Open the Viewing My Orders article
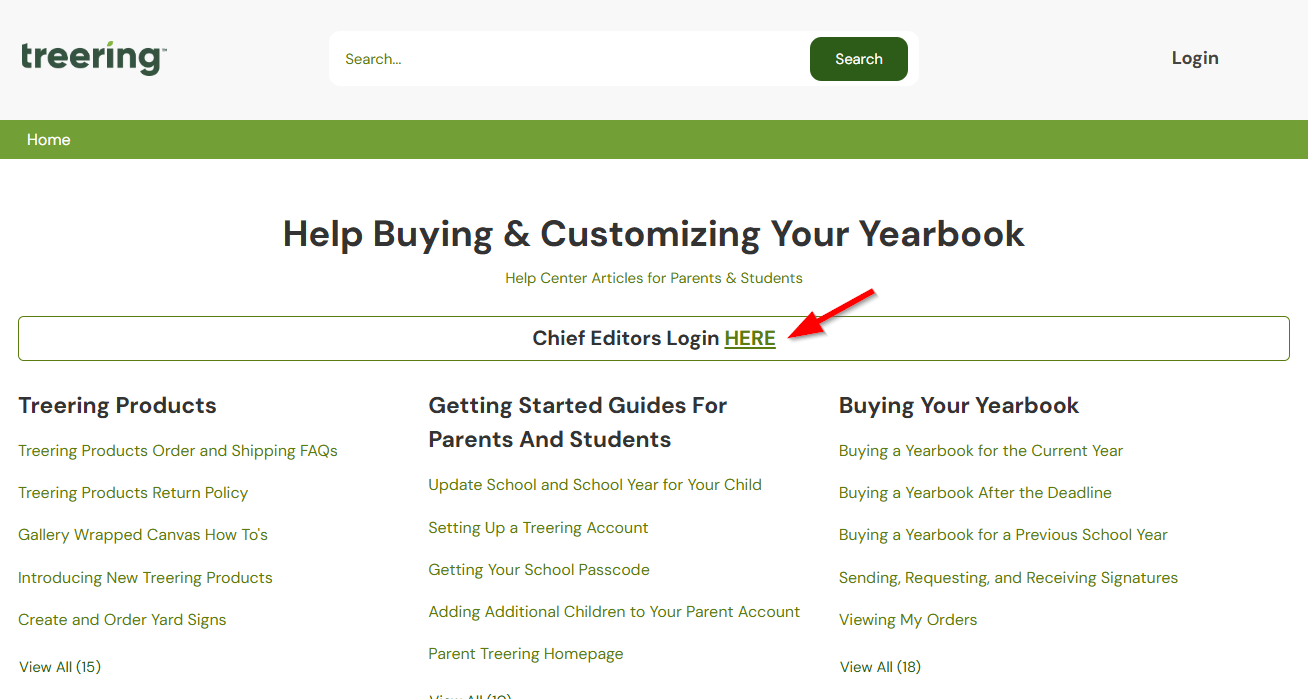The height and width of the screenshot is (699, 1308). 908,620
